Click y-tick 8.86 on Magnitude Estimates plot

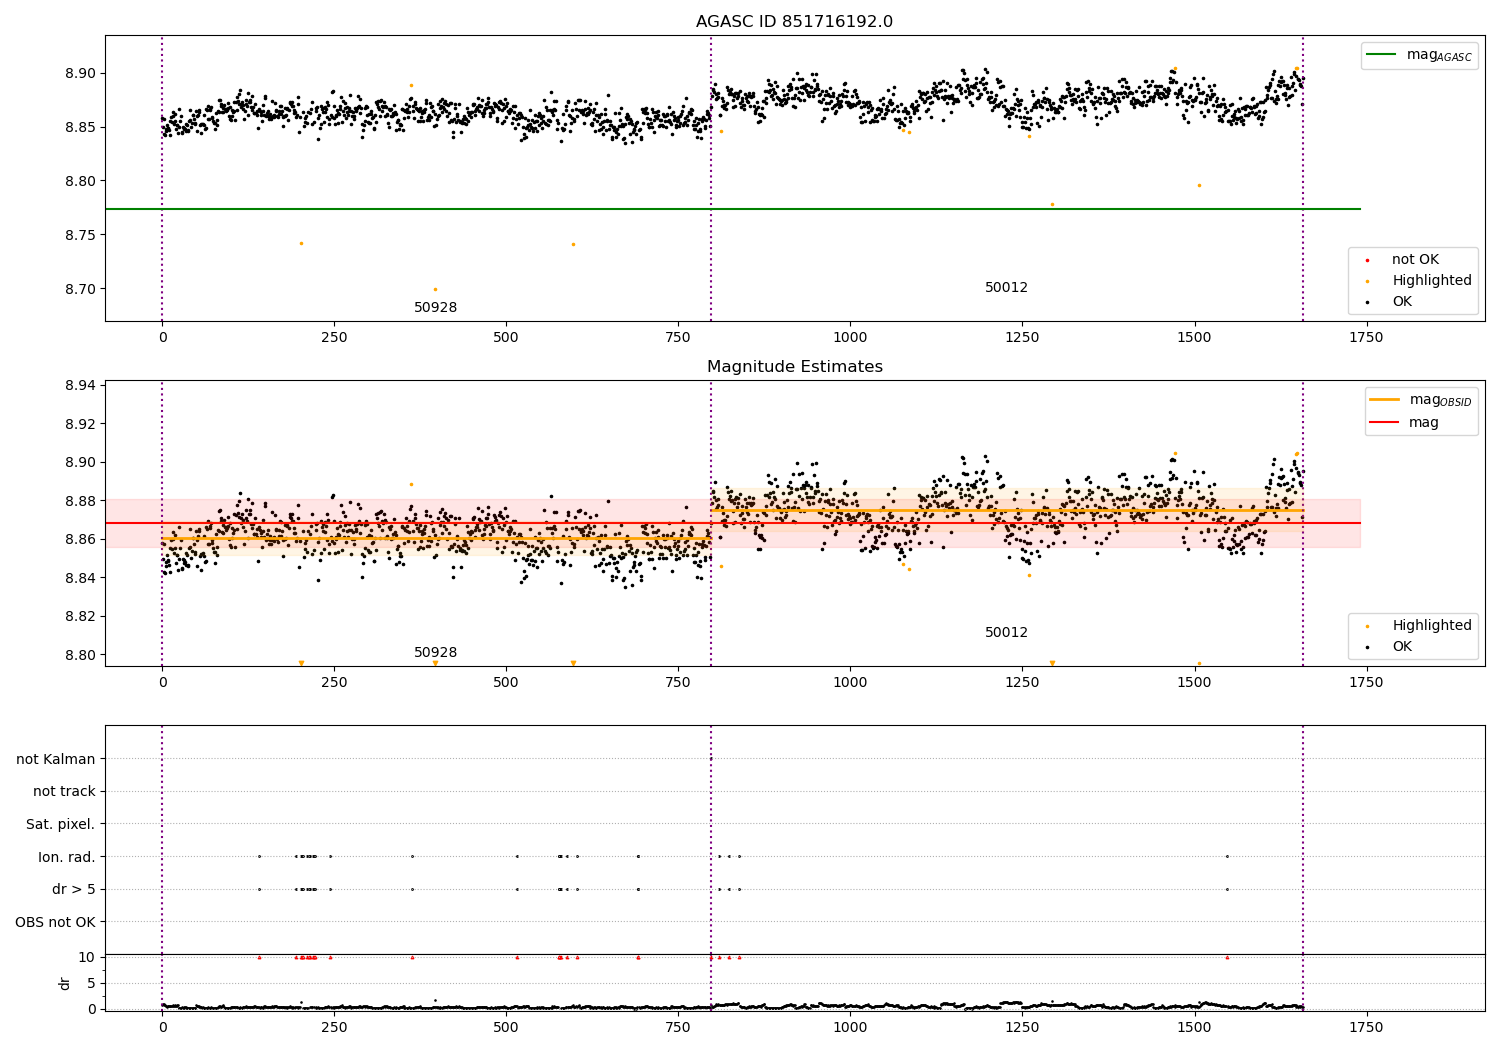(79, 540)
